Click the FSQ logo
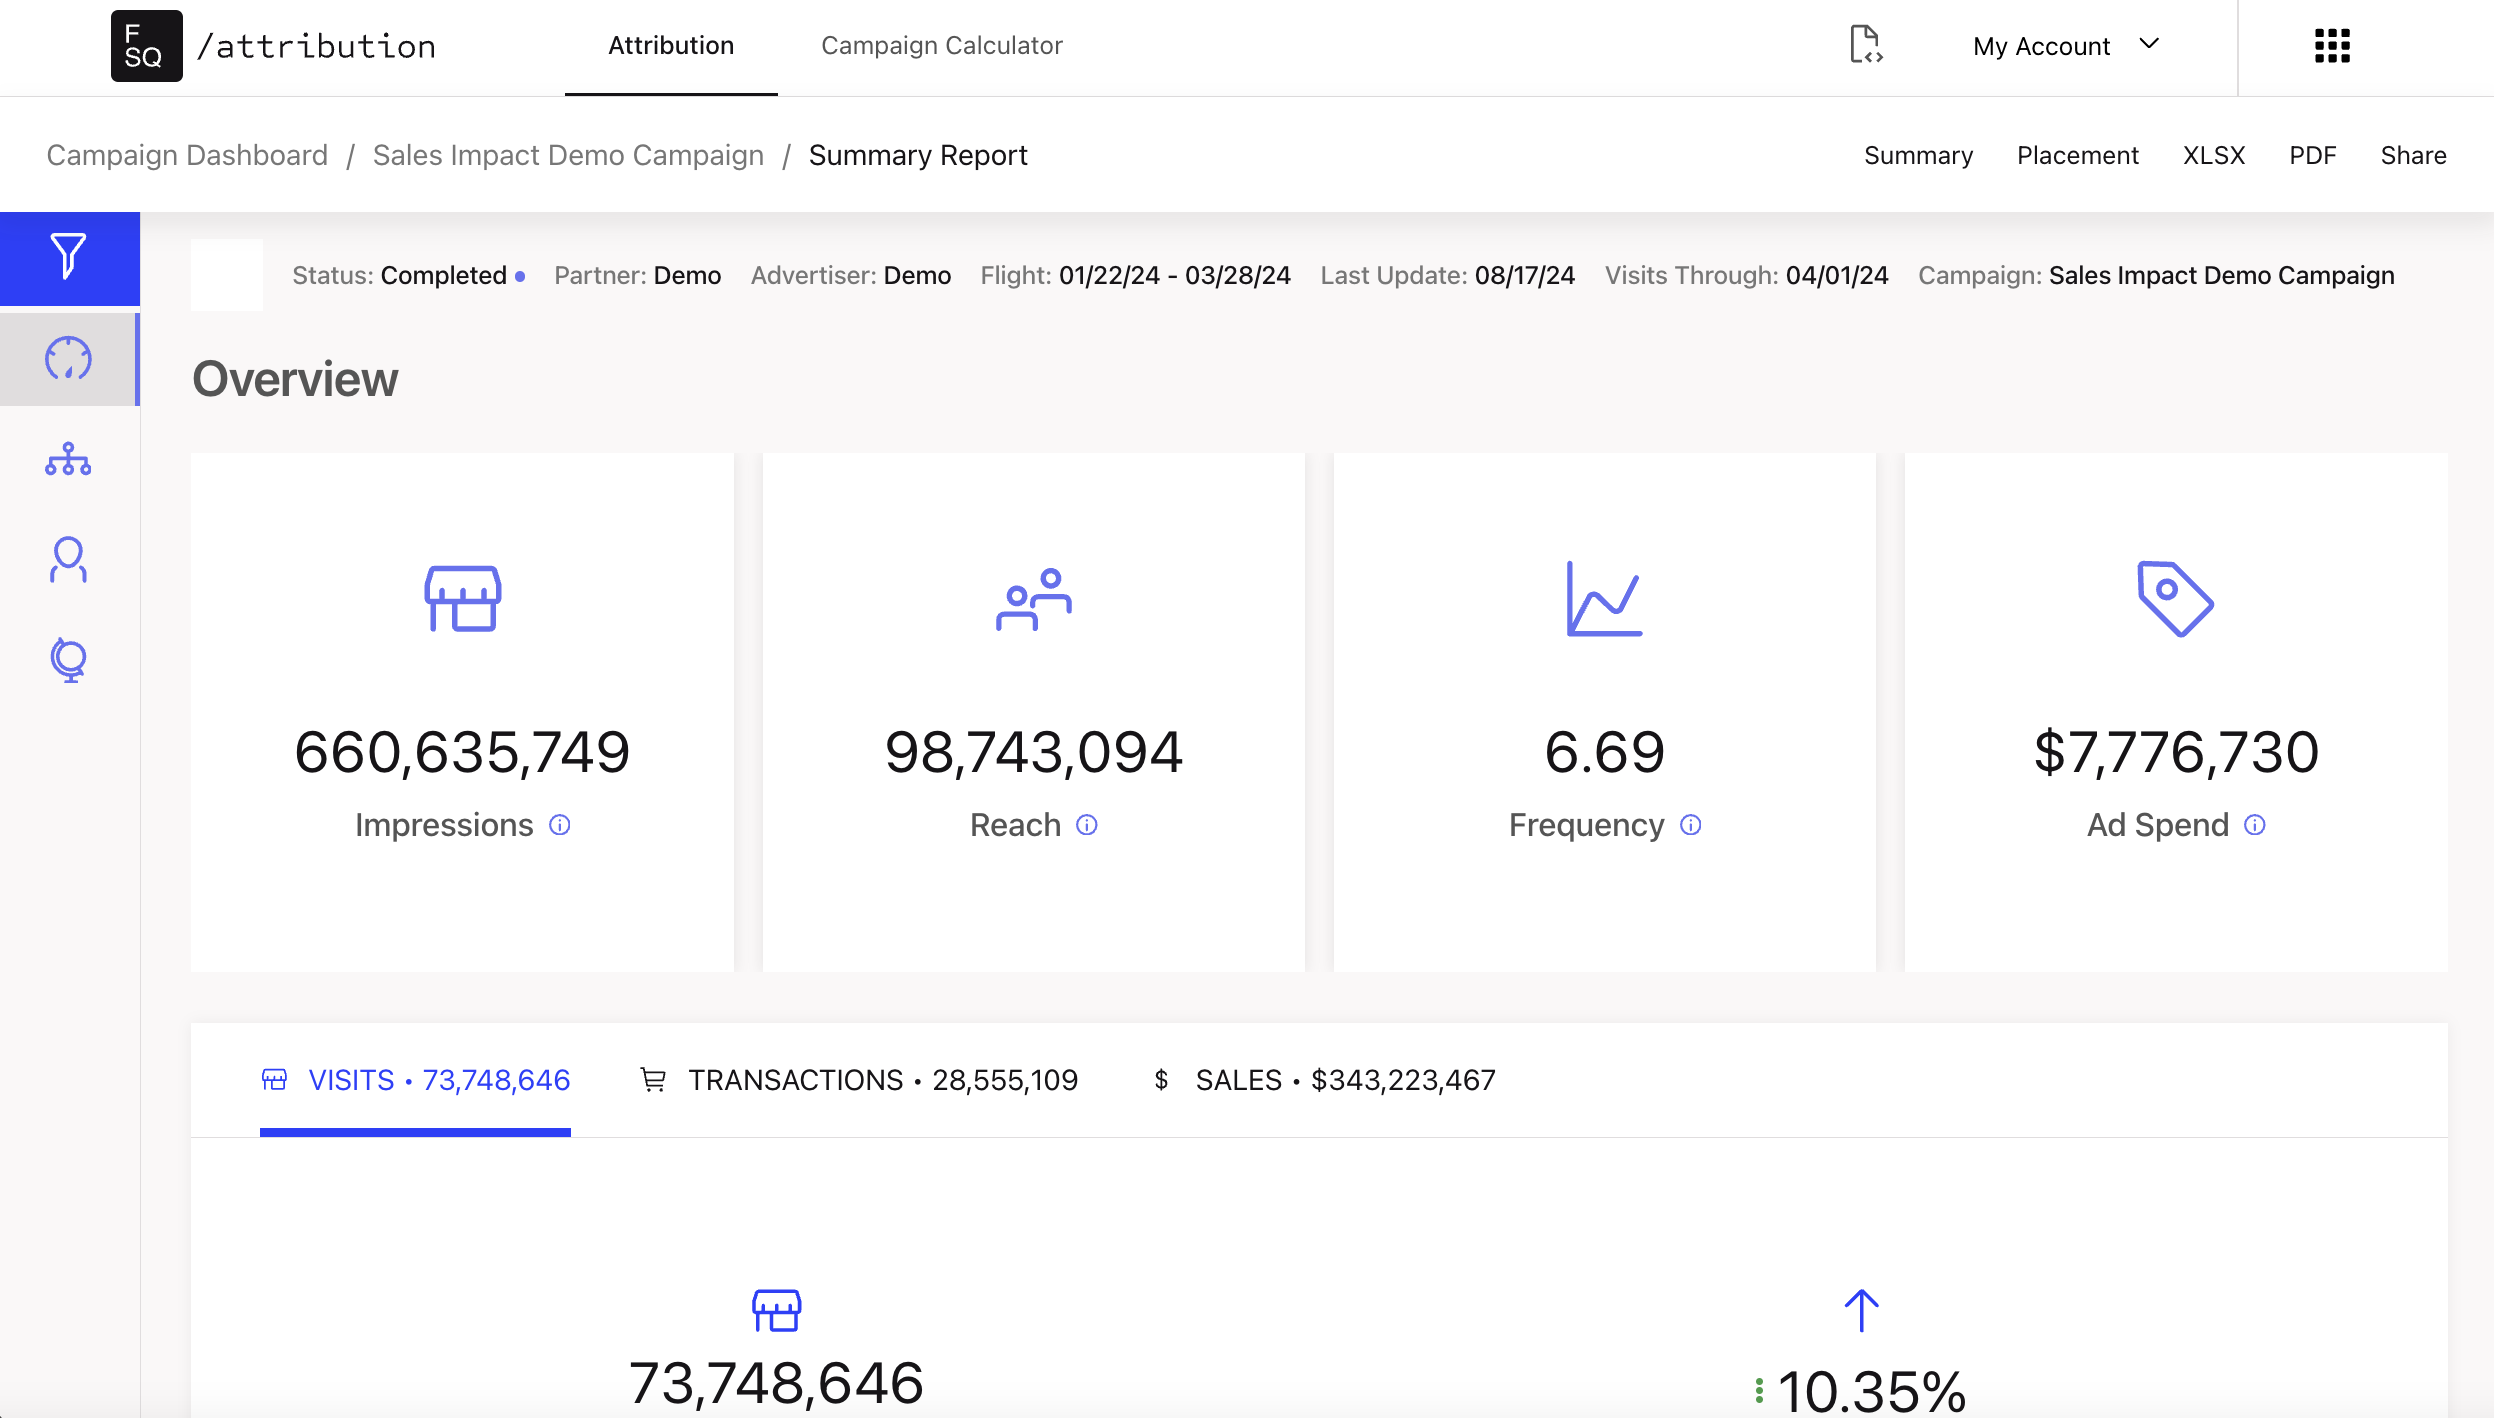Screen dimensions: 2494x1418 [146, 46]
